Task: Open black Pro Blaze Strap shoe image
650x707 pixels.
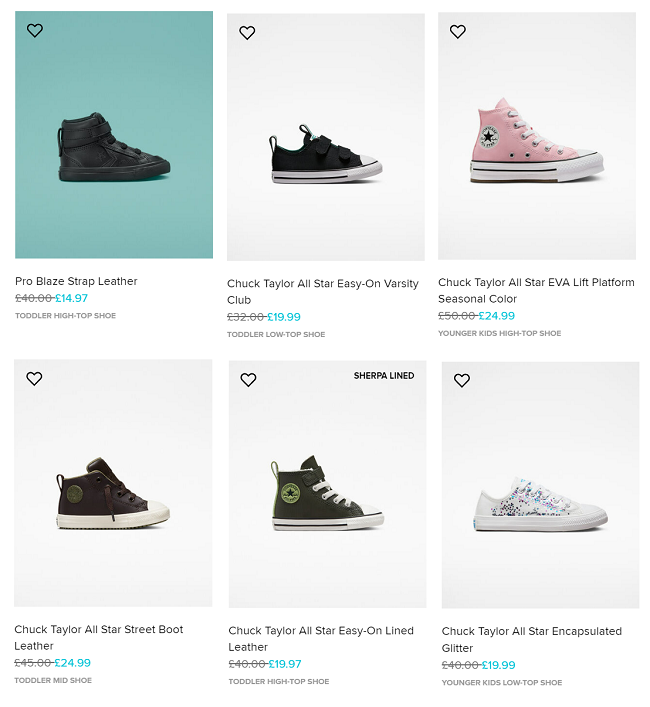Action: [x=114, y=147]
